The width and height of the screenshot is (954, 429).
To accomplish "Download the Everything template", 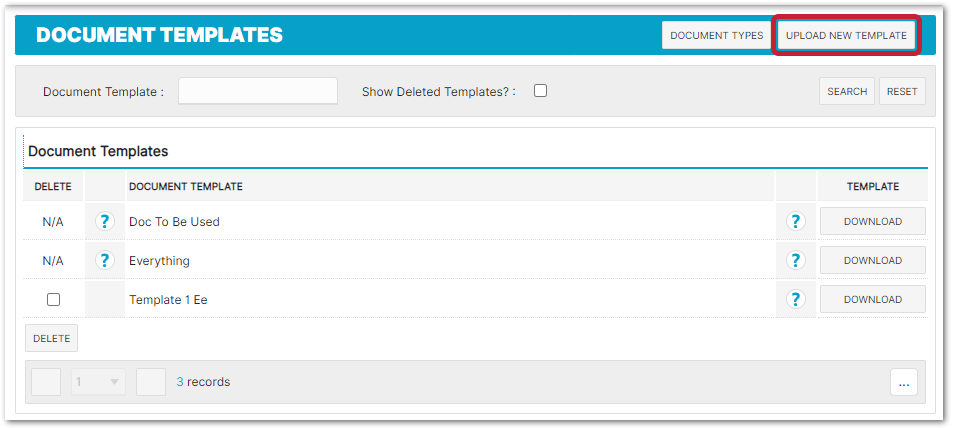I will (x=872, y=260).
